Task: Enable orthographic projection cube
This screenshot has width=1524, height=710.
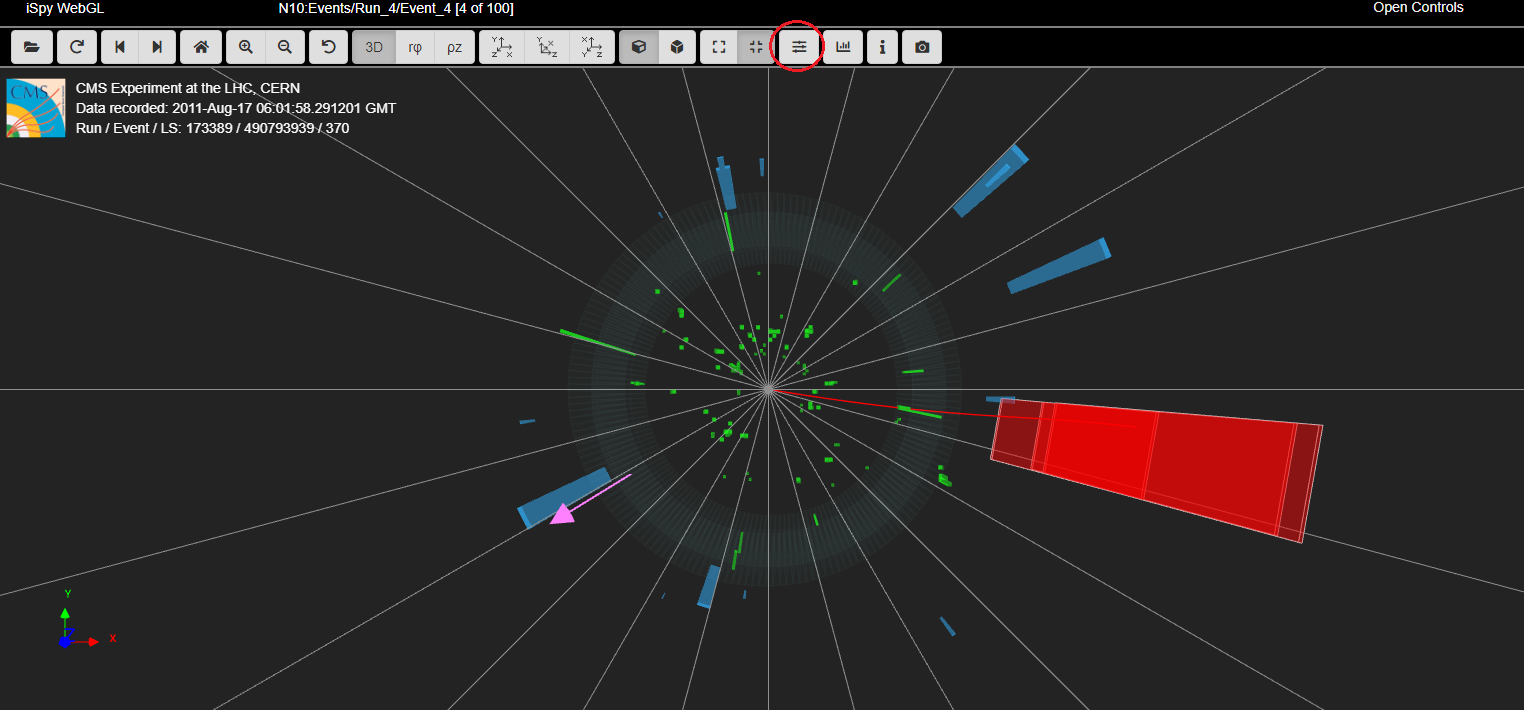Action: tap(677, 47)
